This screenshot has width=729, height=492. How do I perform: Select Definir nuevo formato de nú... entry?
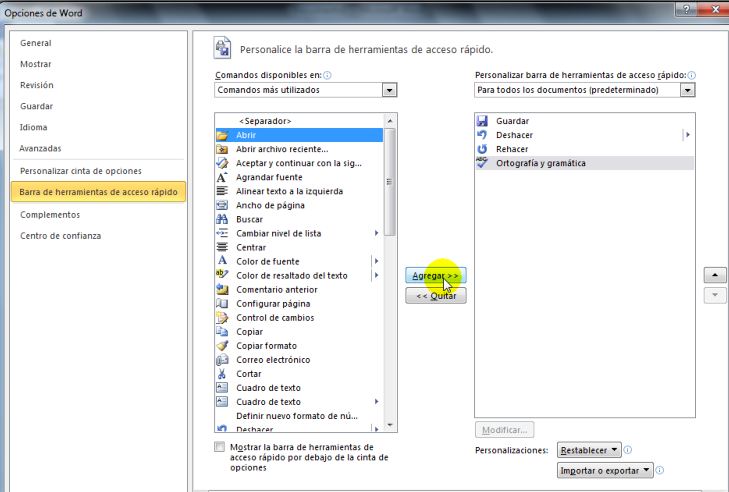pos(297,416)
